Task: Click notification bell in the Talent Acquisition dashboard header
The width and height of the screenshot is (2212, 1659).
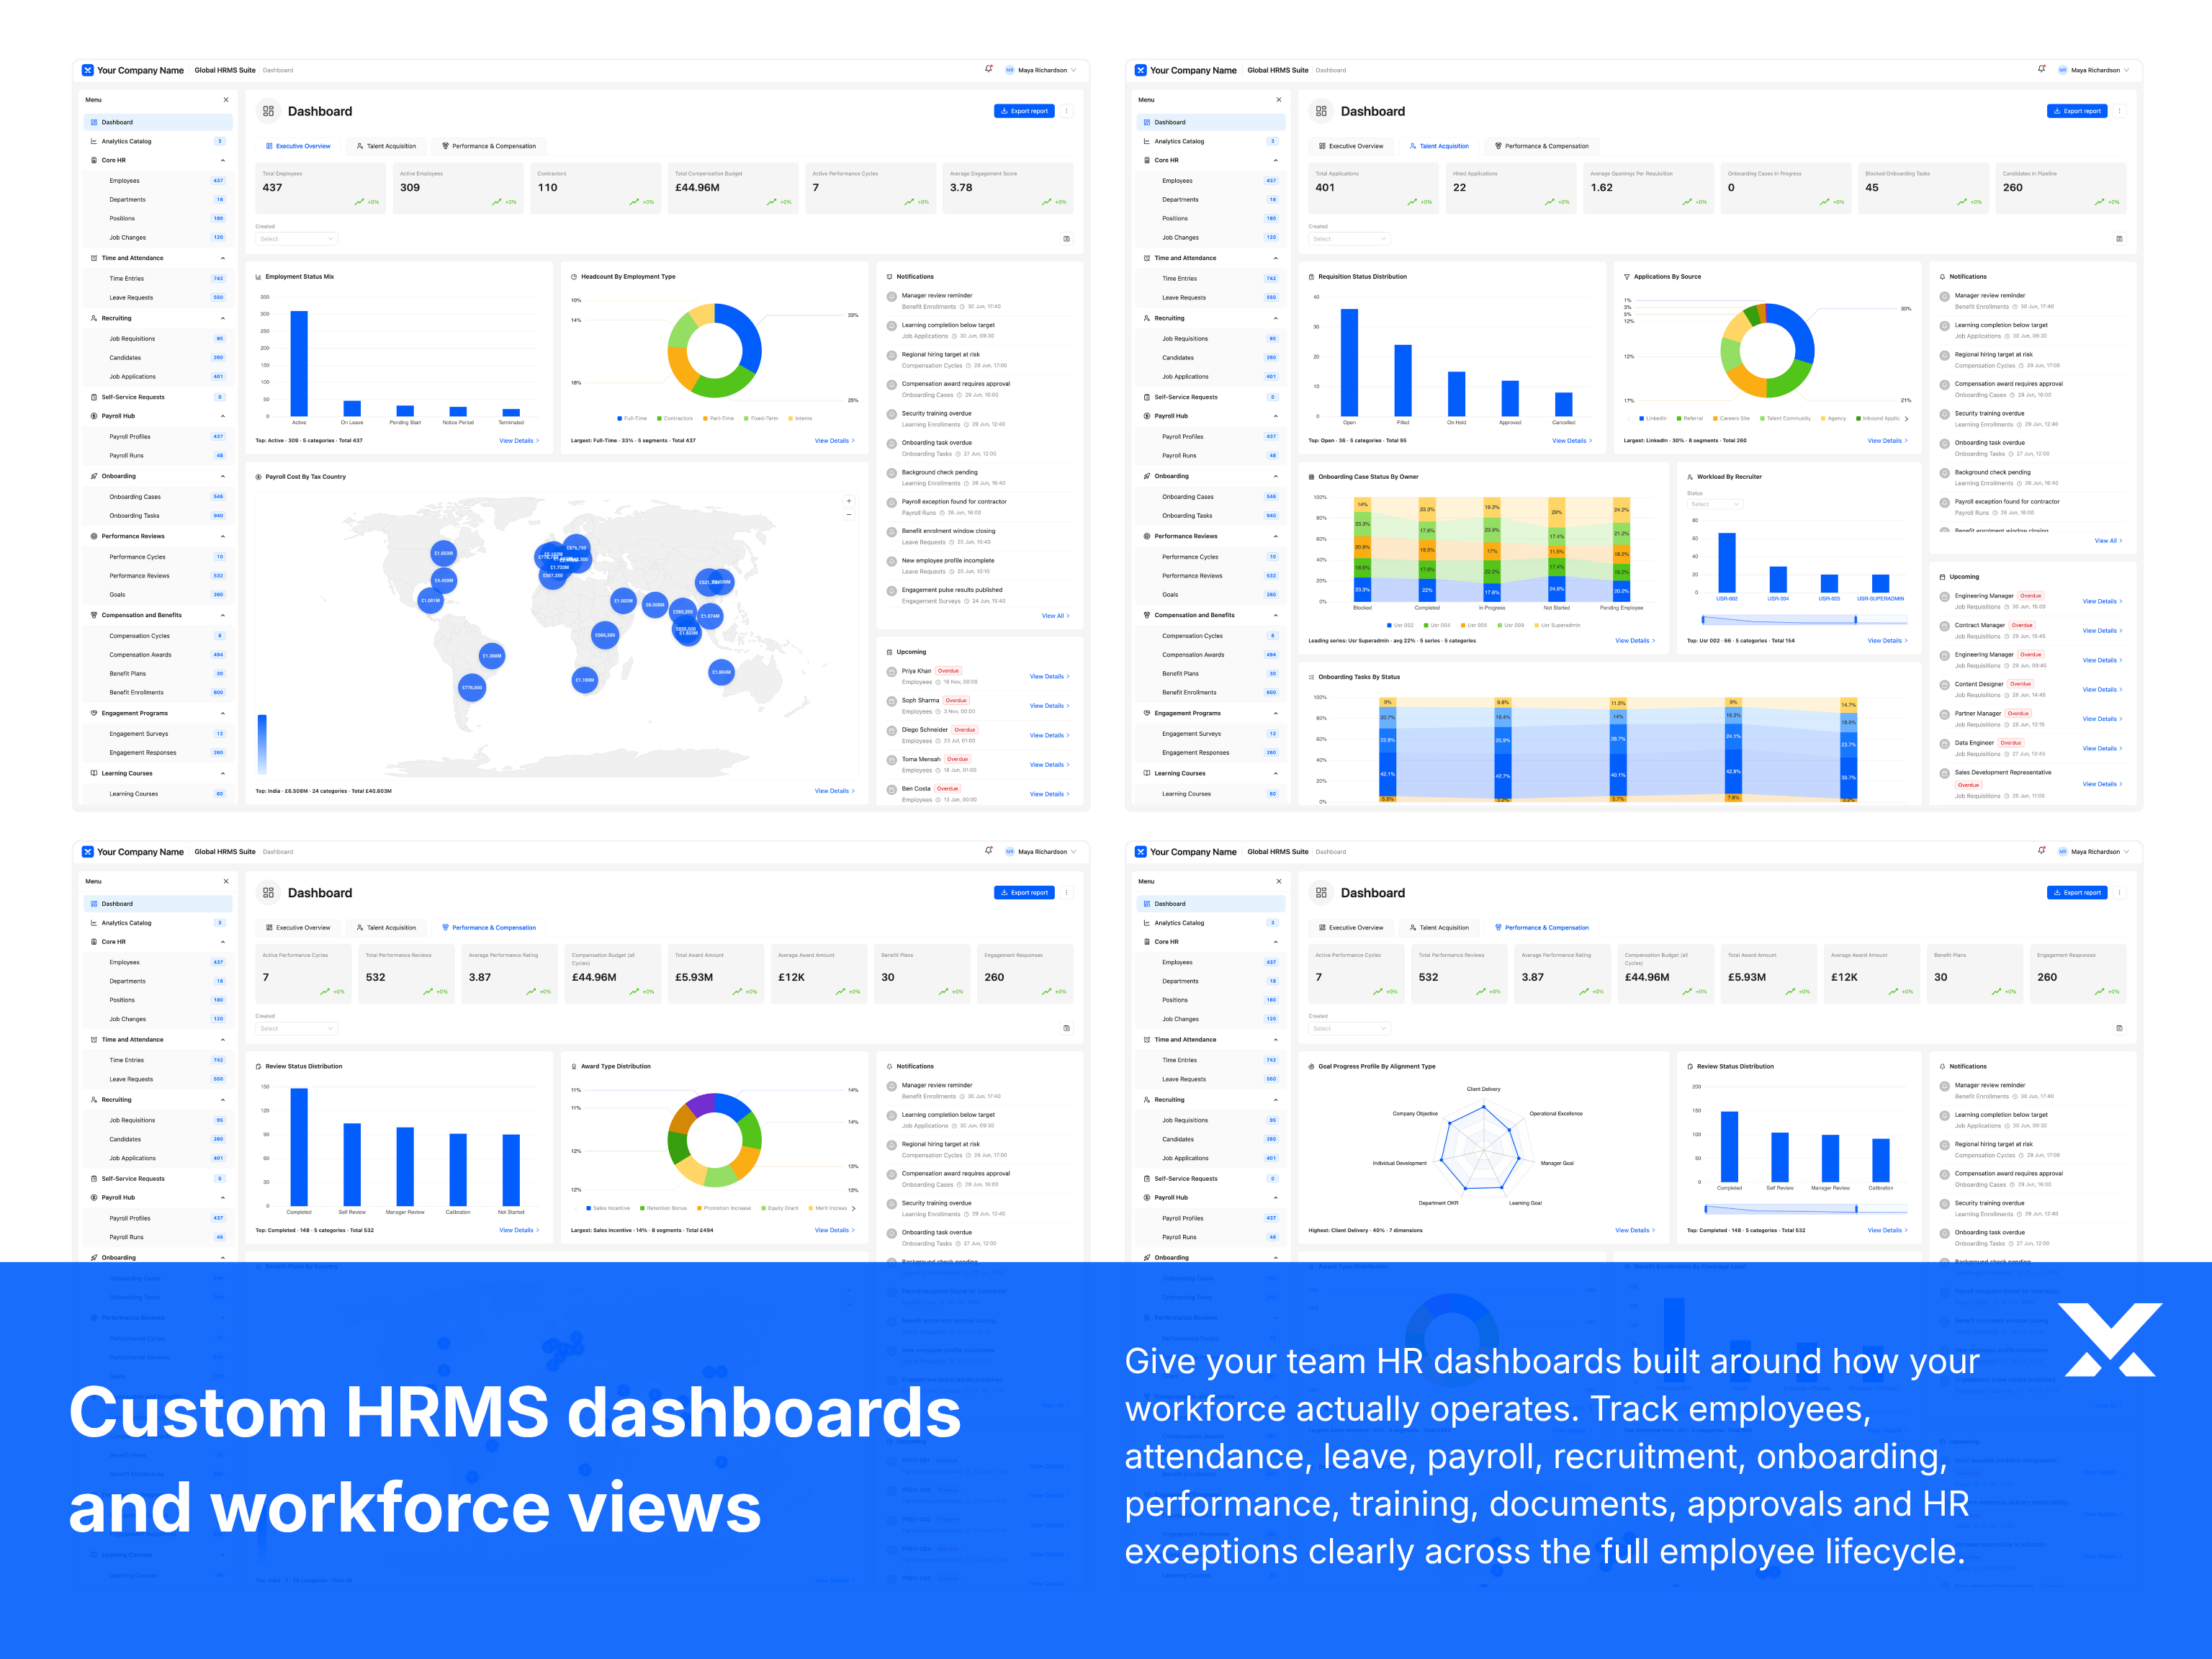Action: point(2042,69)
